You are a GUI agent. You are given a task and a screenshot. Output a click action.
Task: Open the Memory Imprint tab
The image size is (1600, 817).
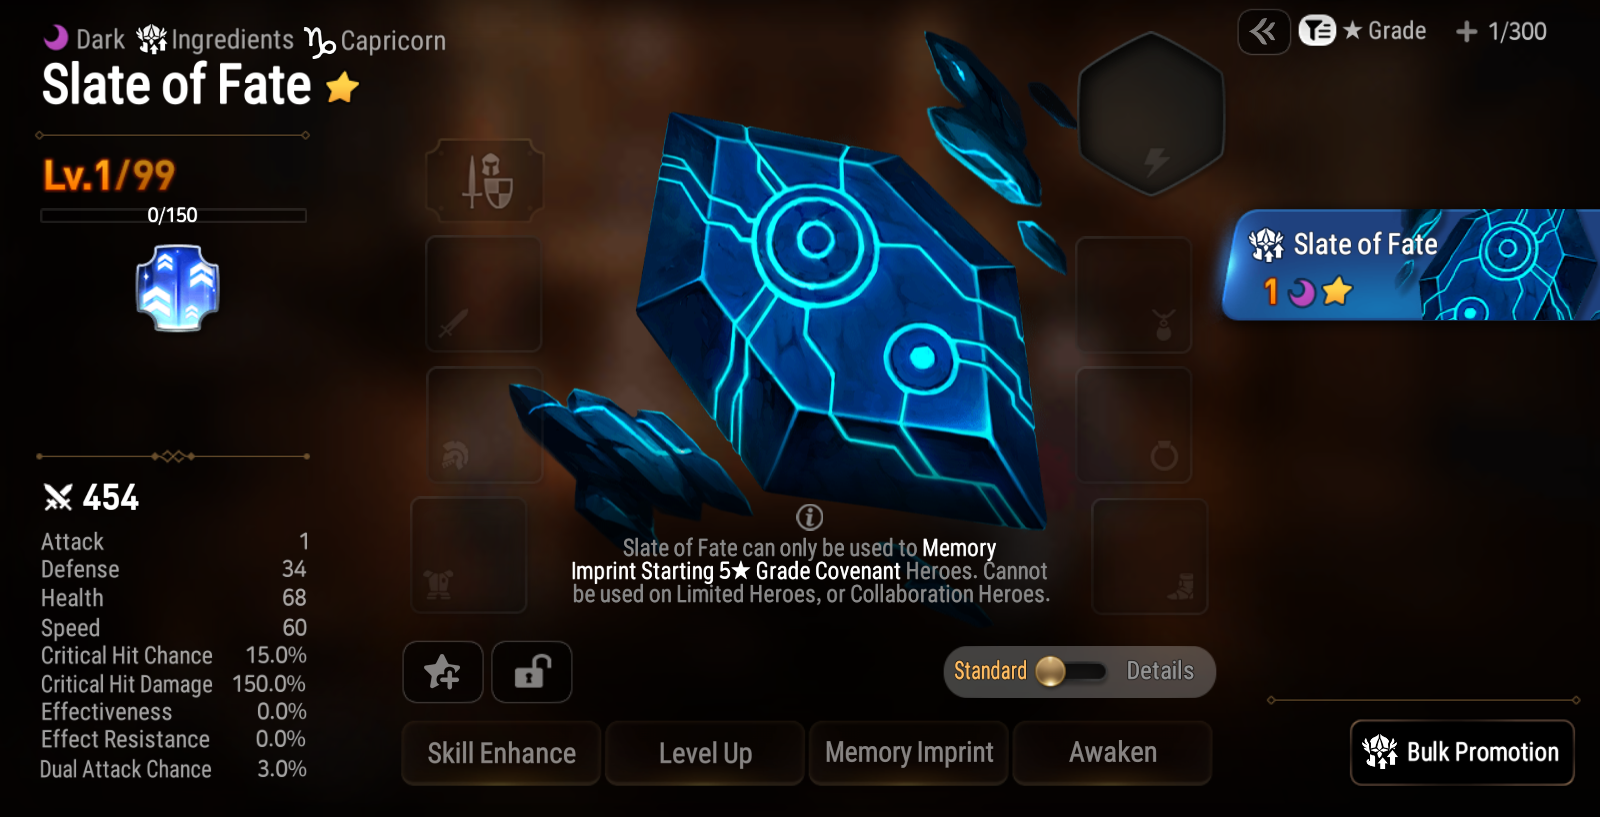tap(909, 753)
